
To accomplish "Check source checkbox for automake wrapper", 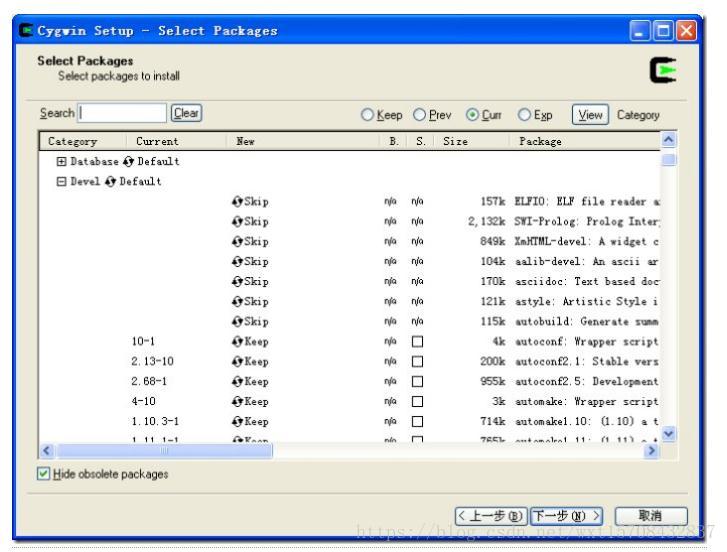I will [x=417, y=401].
